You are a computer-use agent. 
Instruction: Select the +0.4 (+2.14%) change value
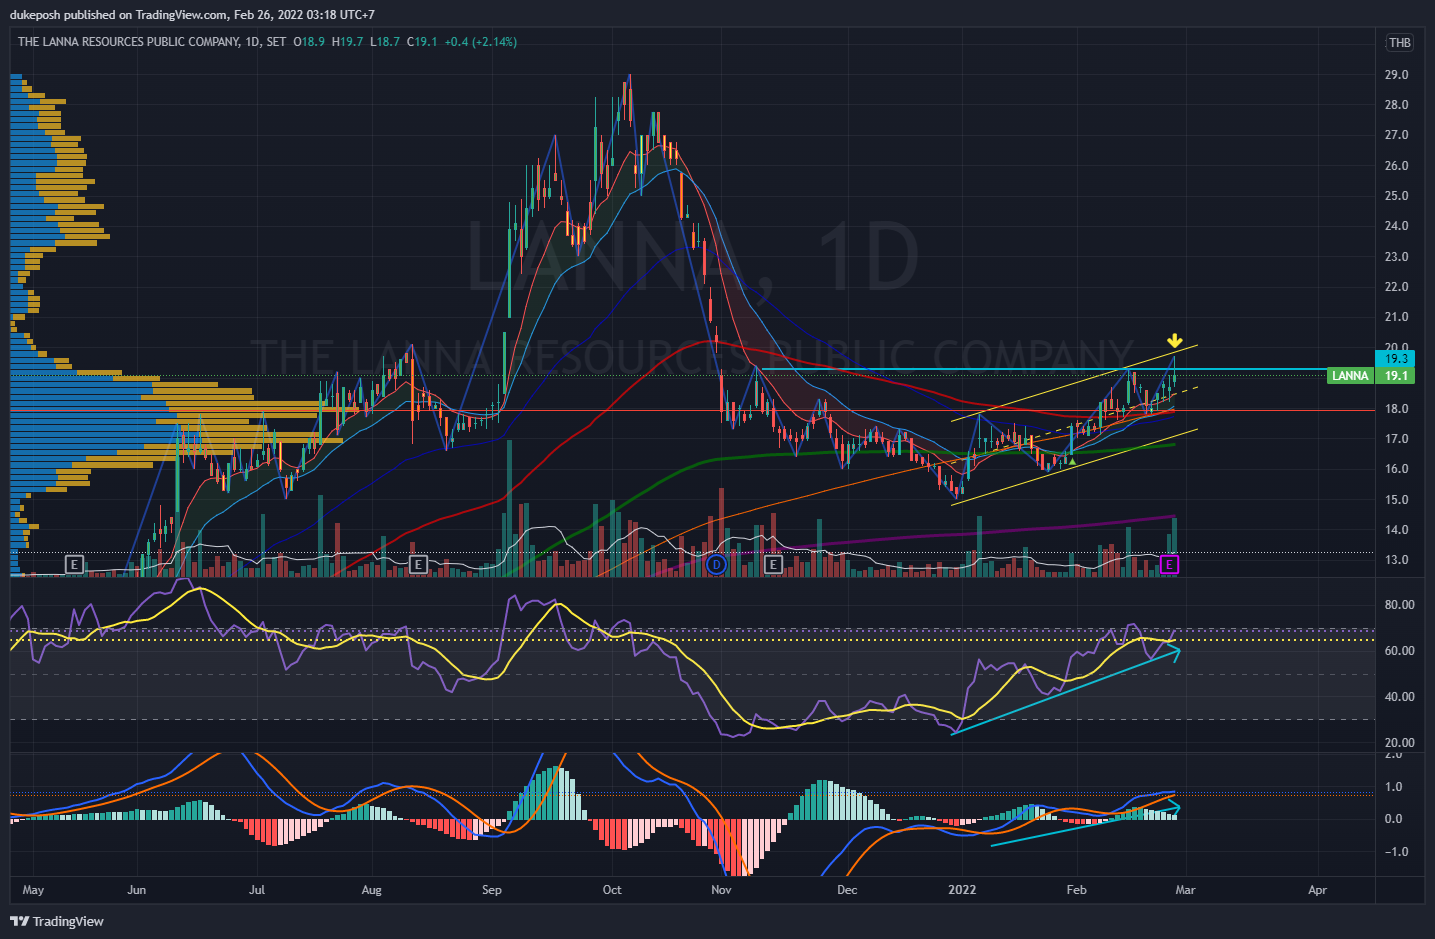481,42
